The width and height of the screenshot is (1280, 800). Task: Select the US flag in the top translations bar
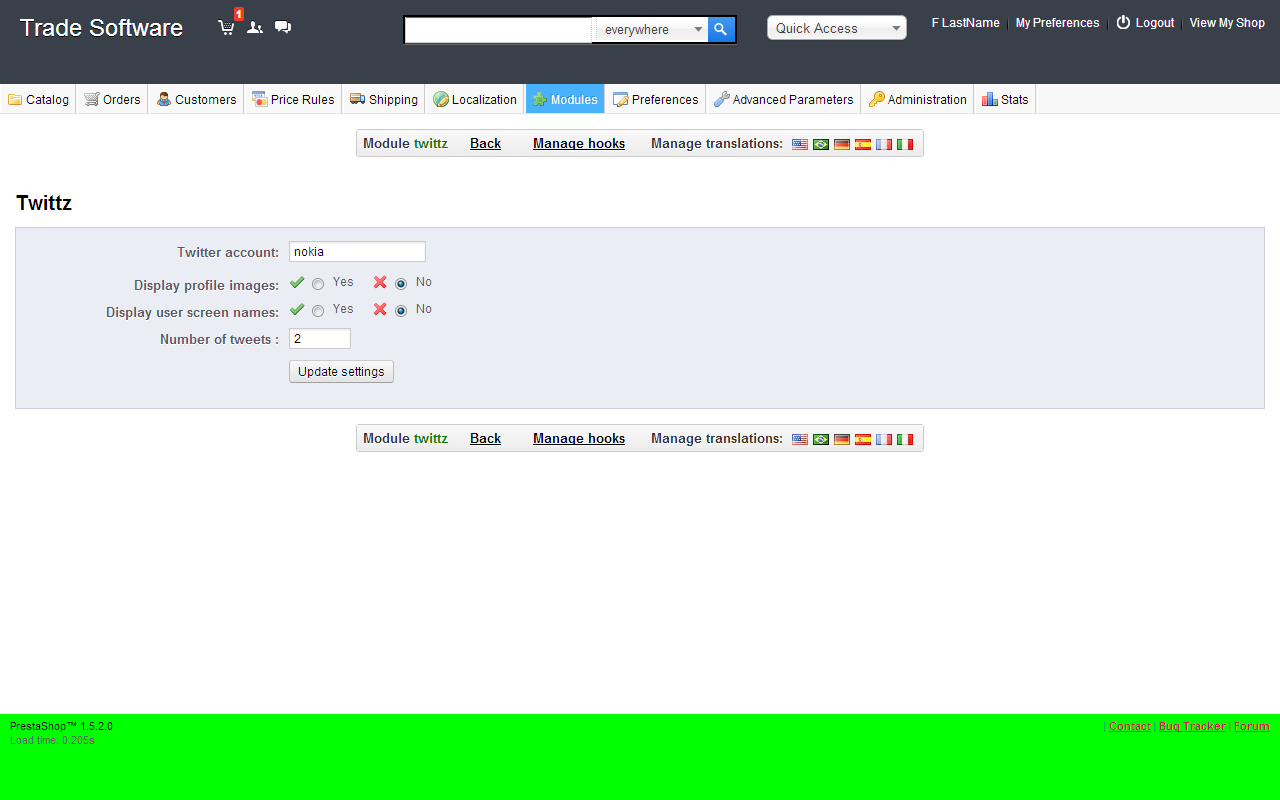[800, 144]
